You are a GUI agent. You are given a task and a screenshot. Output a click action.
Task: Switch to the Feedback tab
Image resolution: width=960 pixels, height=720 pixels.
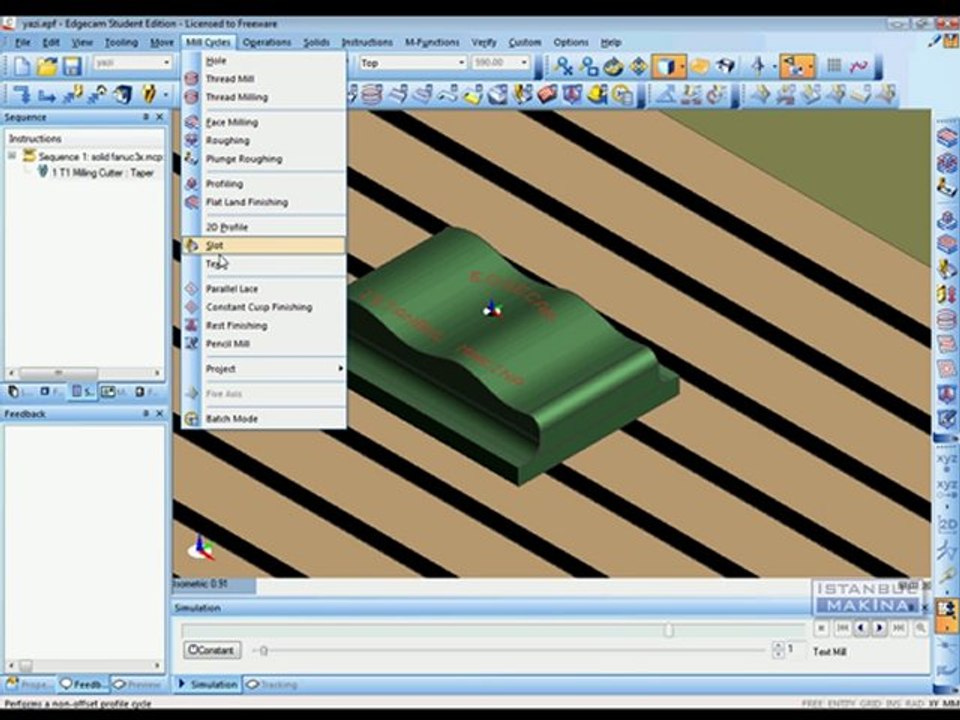82,684
